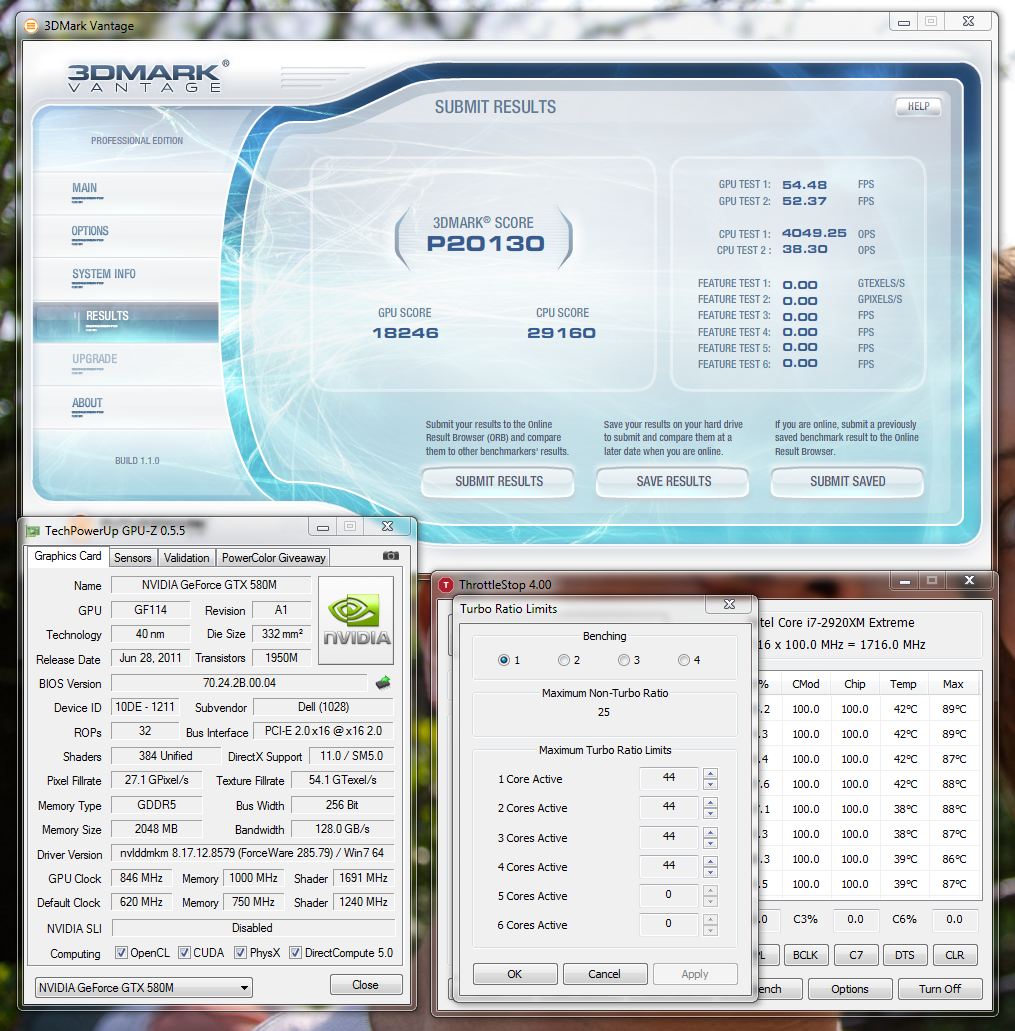Click the 3DMark Vantage title bar icon
Screen dimensions: 1015x1031
[30, 26]
